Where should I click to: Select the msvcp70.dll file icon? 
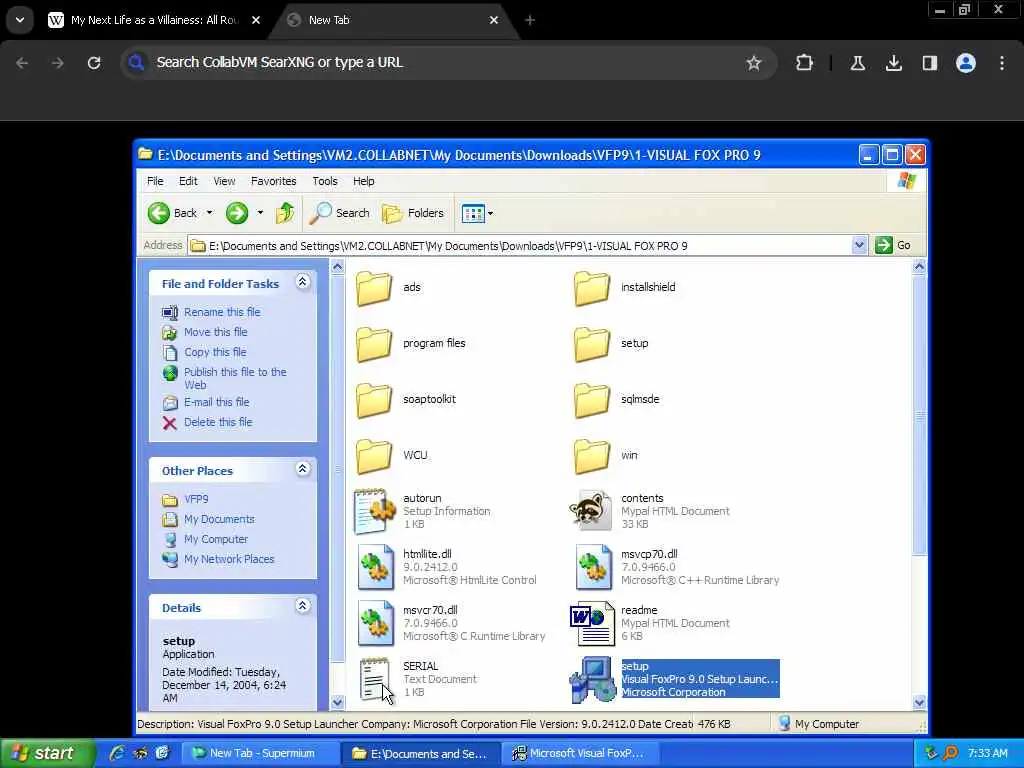(593, 568)
